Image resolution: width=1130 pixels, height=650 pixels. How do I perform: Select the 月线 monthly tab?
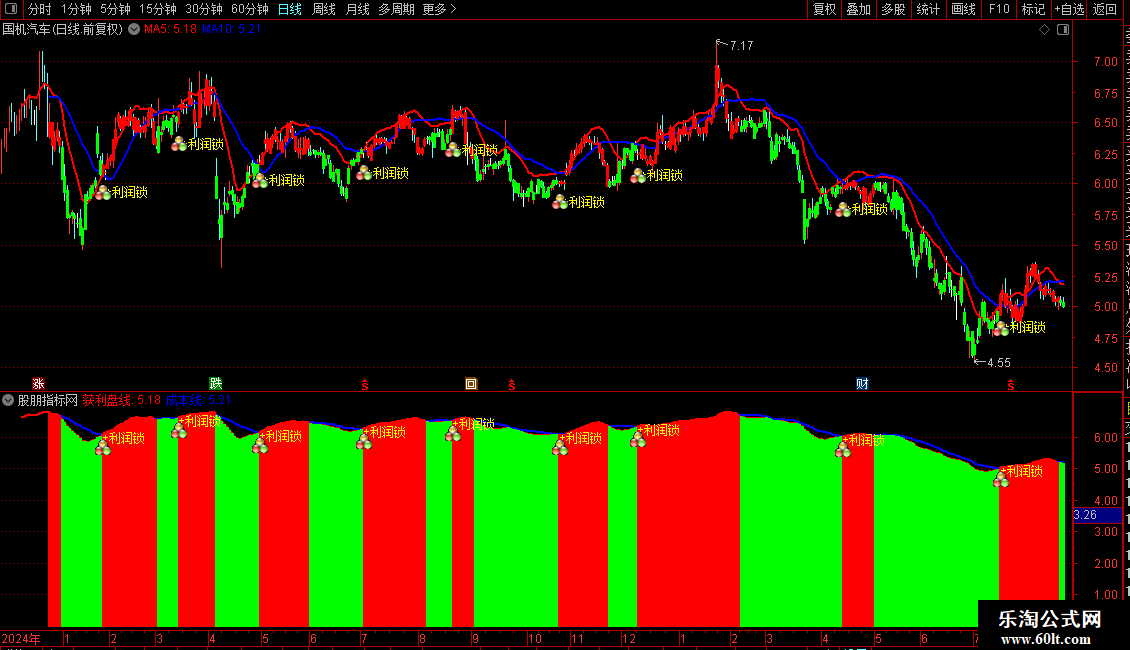(x=357, y=9)
